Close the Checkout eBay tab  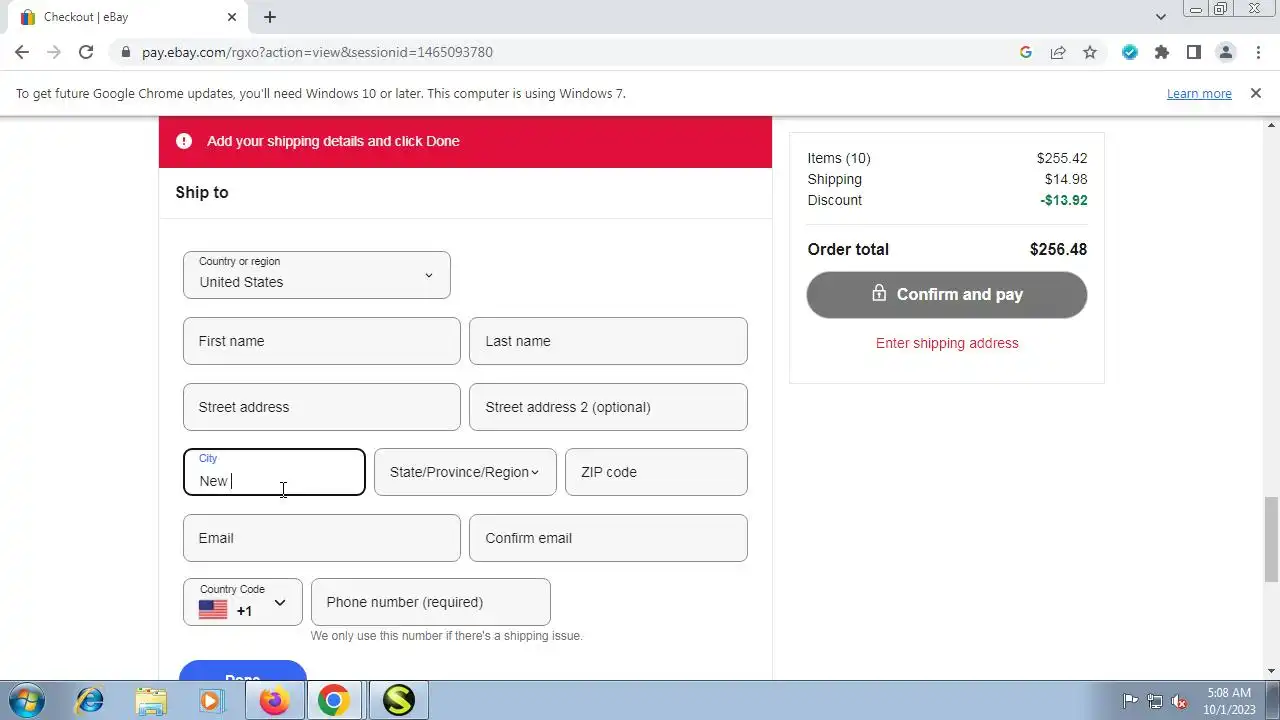(232, 17)
